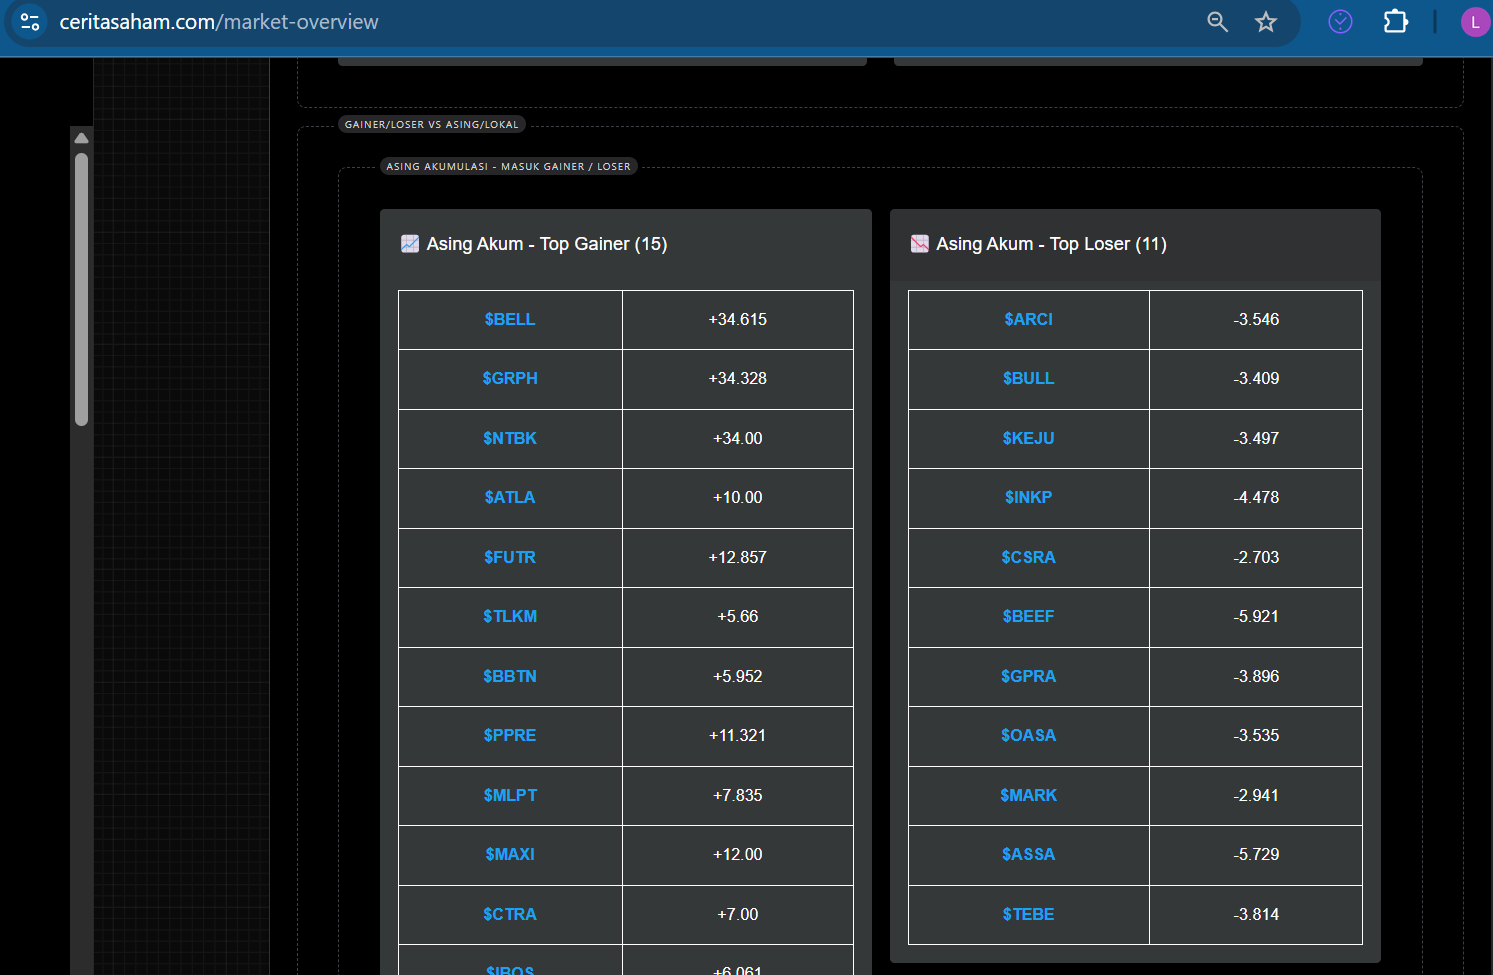Viewport: 1493px width, 975px height.
Task: Click the +34.00 value for NTBK
Action: [738, 439]
